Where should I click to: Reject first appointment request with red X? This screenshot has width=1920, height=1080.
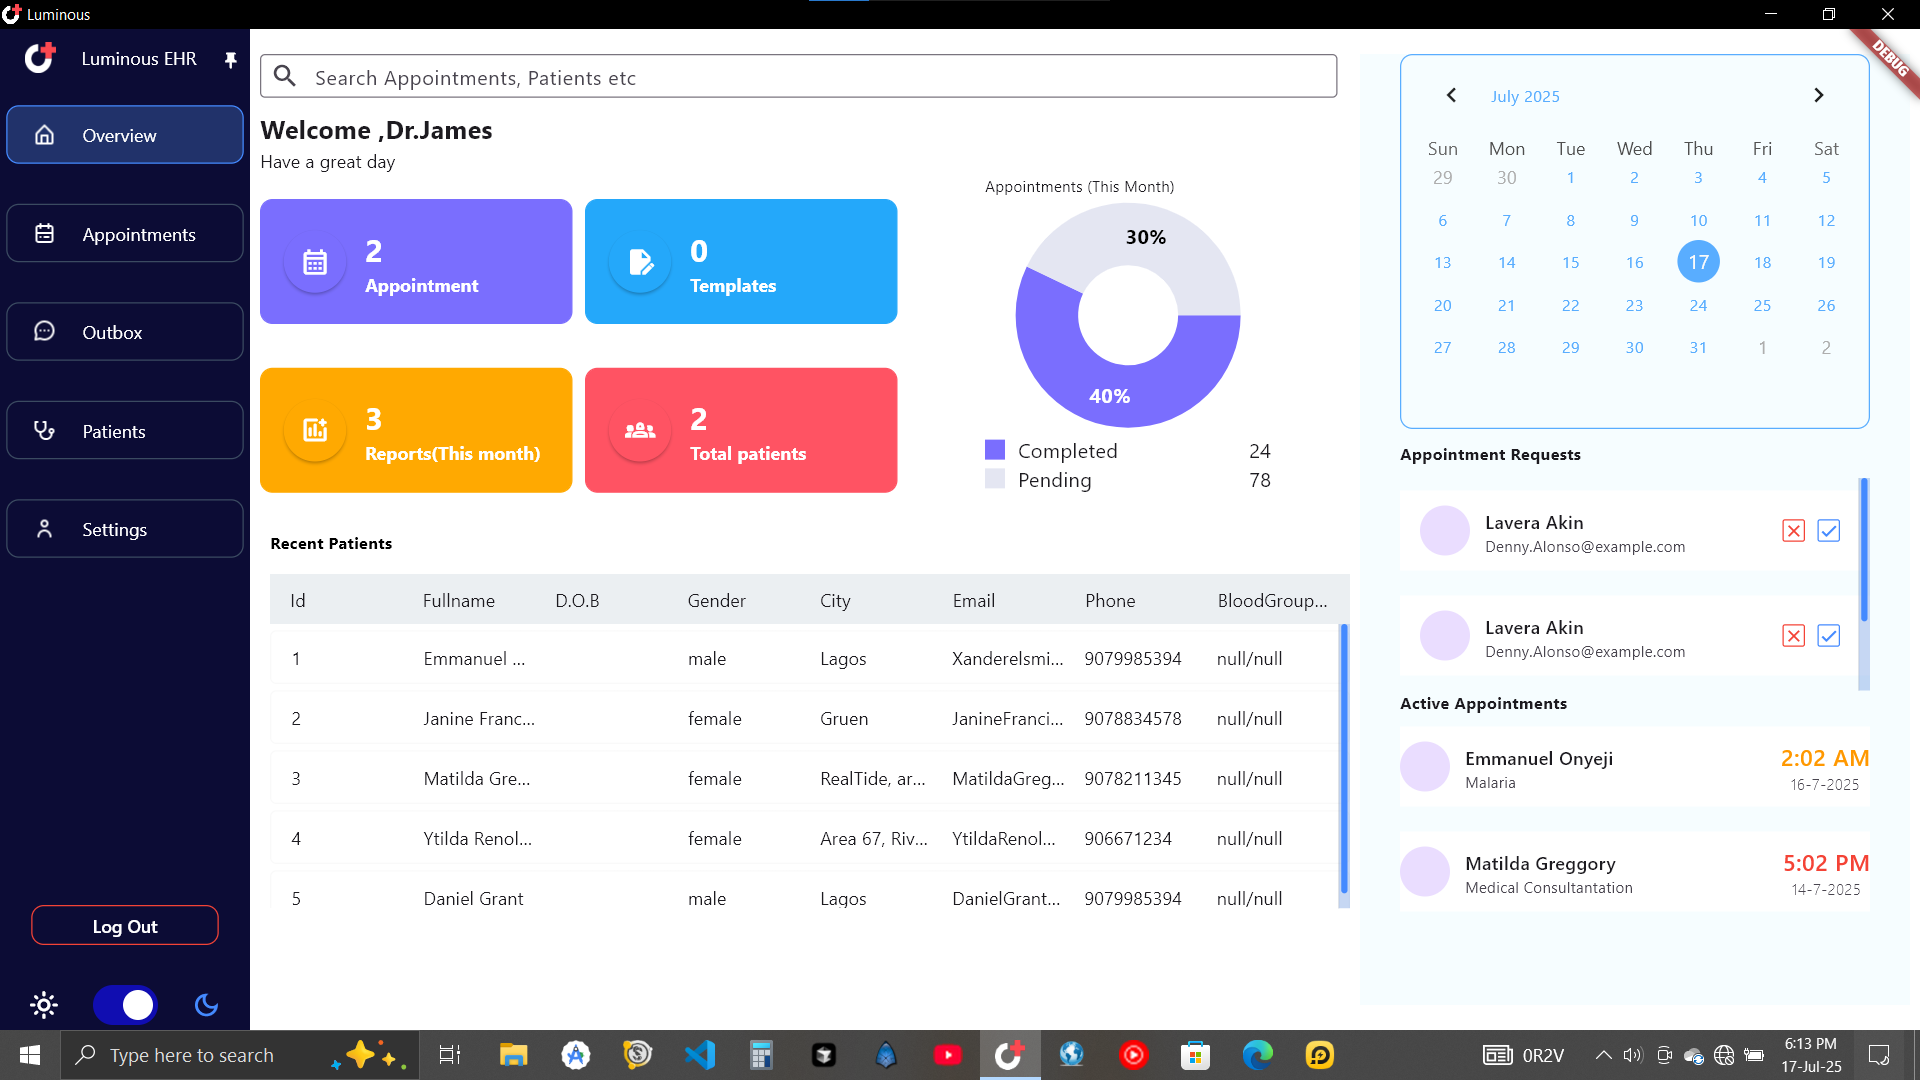(1792, 530)
